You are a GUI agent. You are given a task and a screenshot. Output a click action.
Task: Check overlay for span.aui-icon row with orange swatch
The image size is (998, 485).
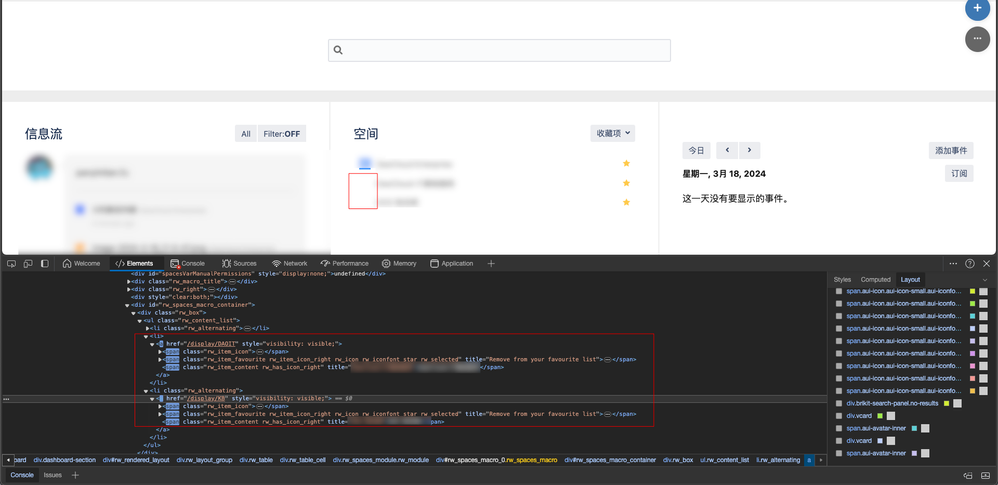tap(839, 391)
